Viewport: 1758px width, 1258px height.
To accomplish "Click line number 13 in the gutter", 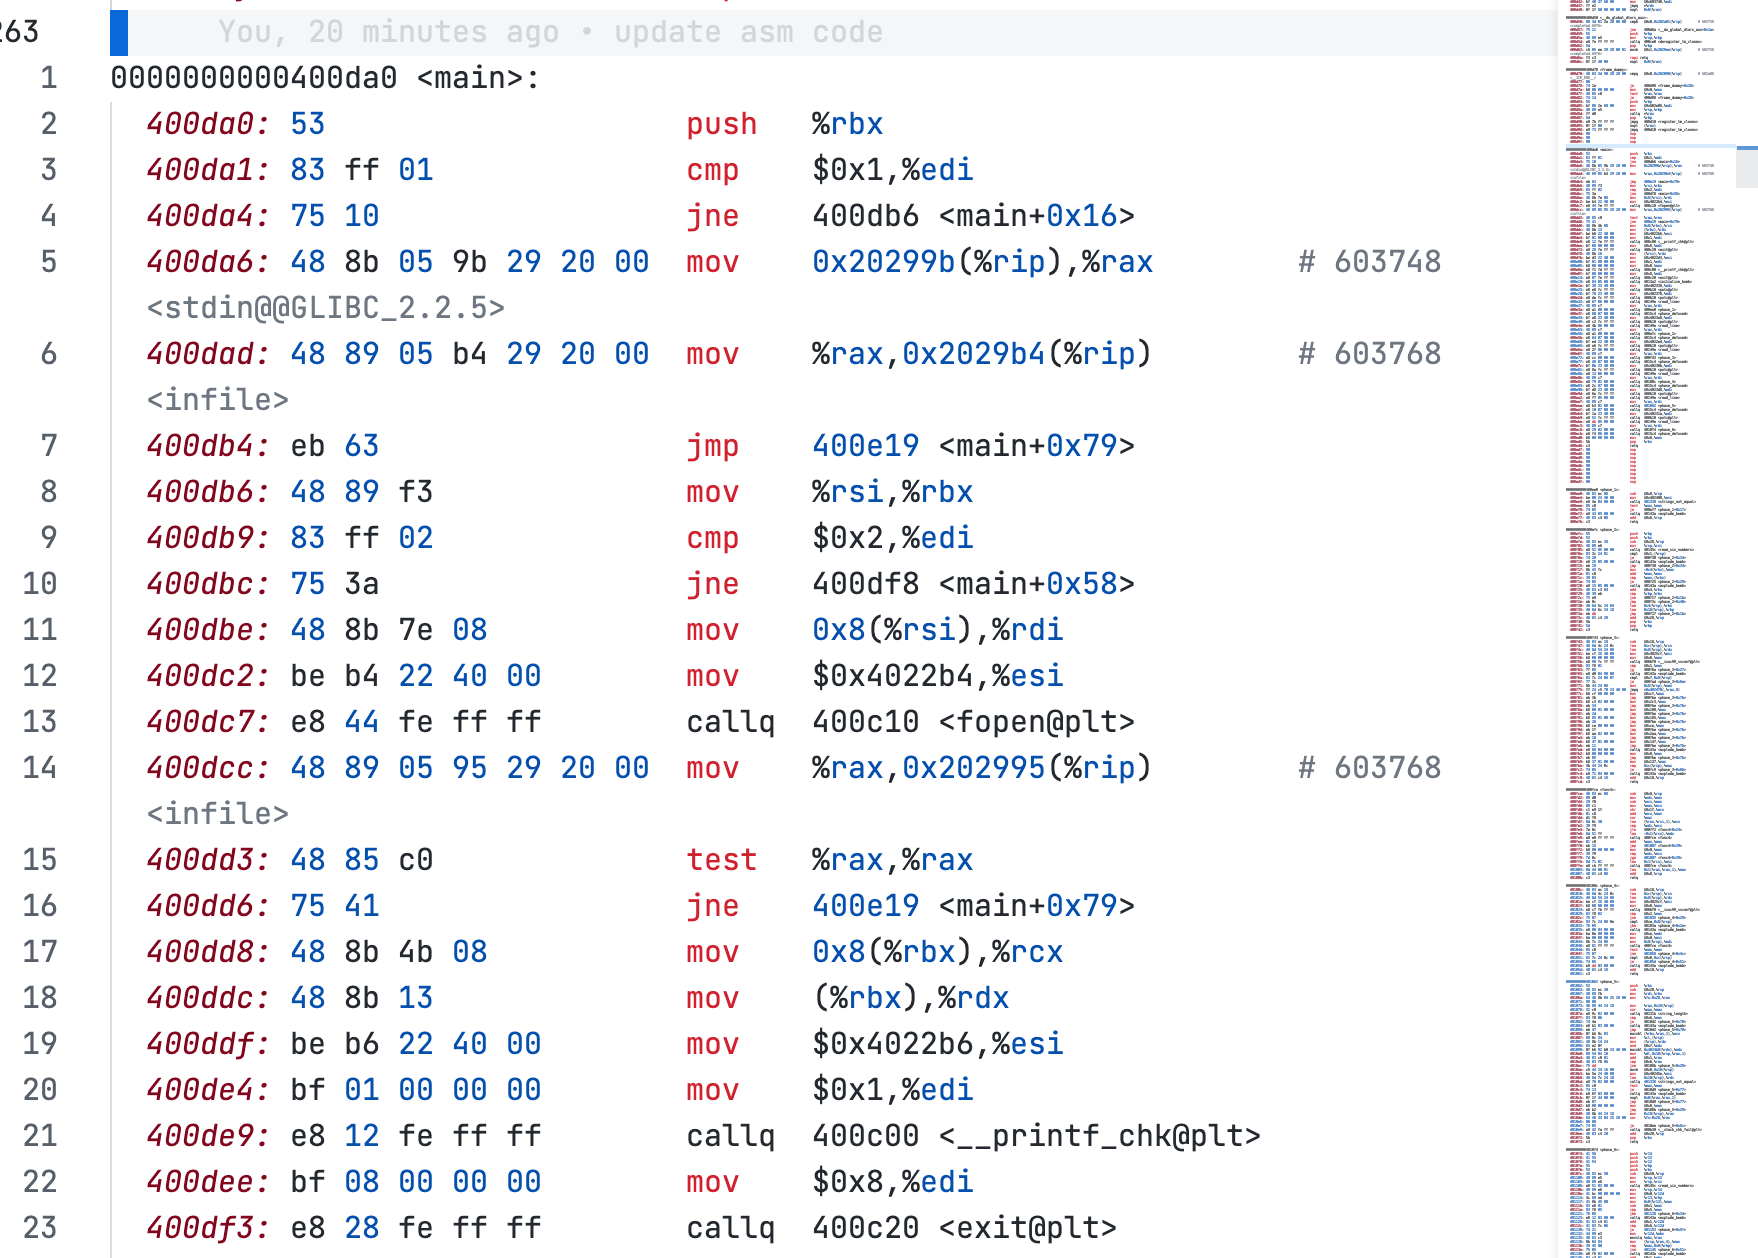I will coord(40,722).
